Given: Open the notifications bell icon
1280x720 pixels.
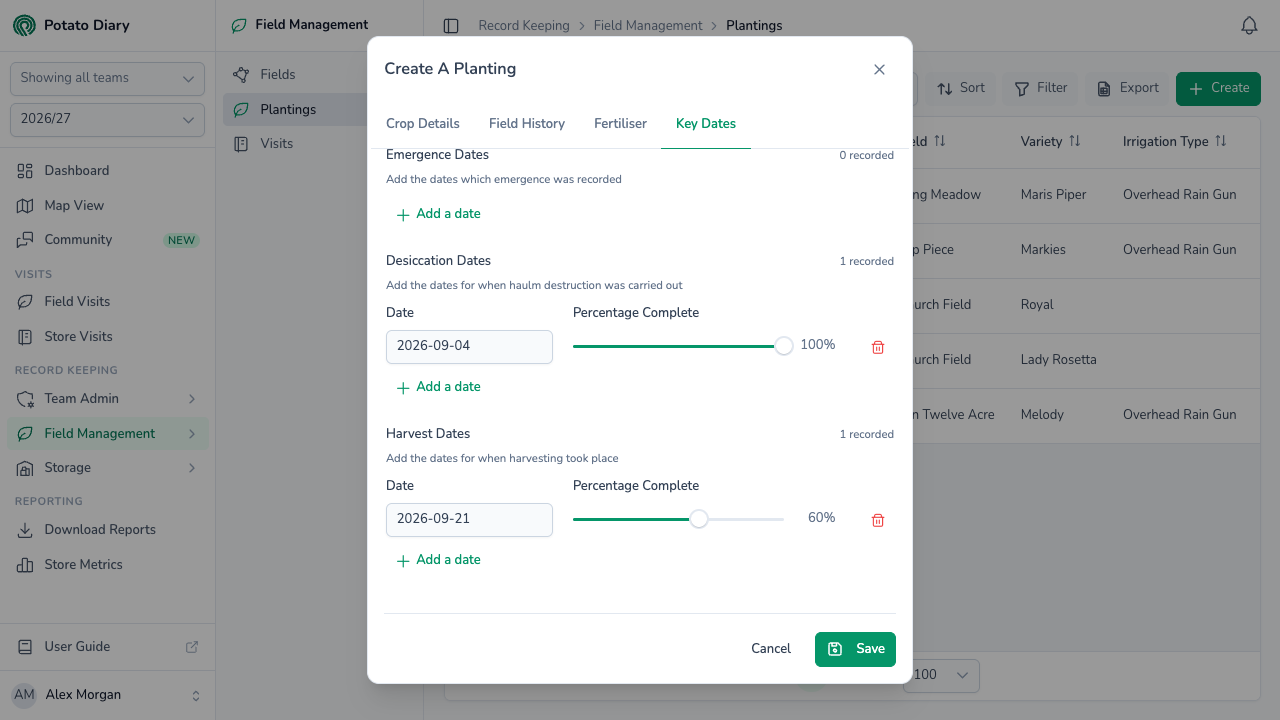Looking at the screenshot, I should (1249, 26).
